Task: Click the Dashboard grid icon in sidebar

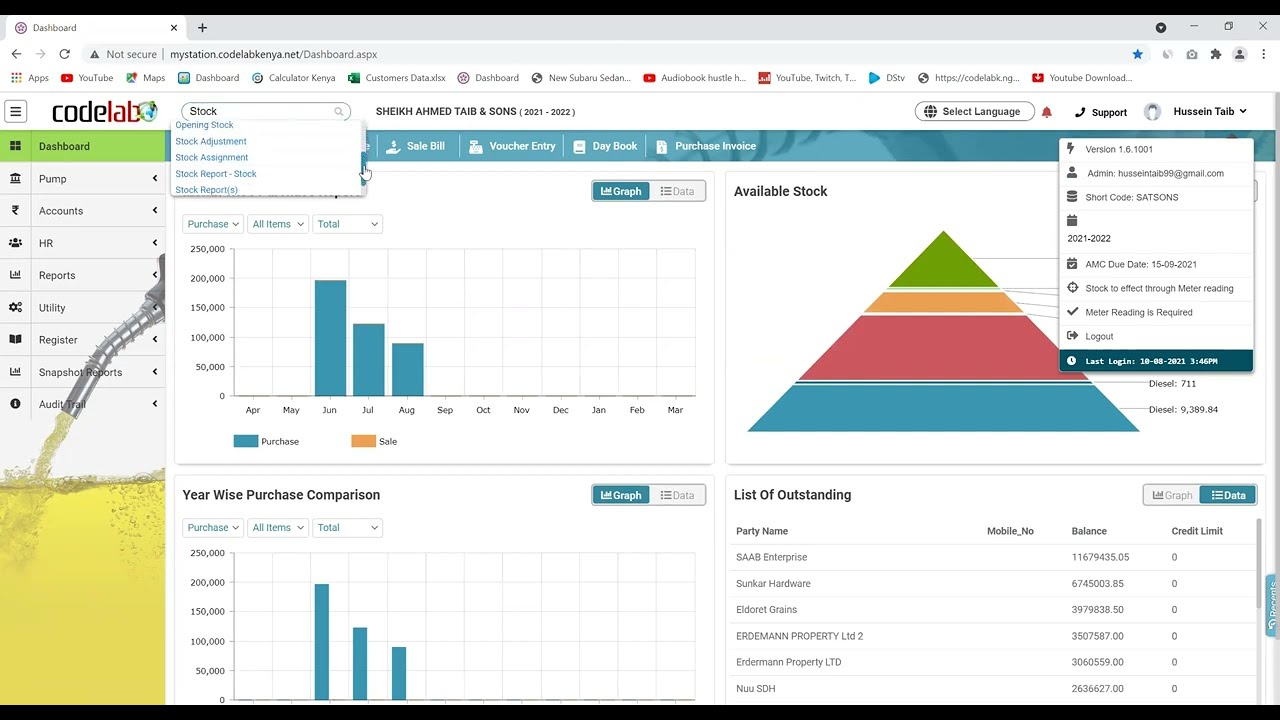Action: tap(15, 146)
